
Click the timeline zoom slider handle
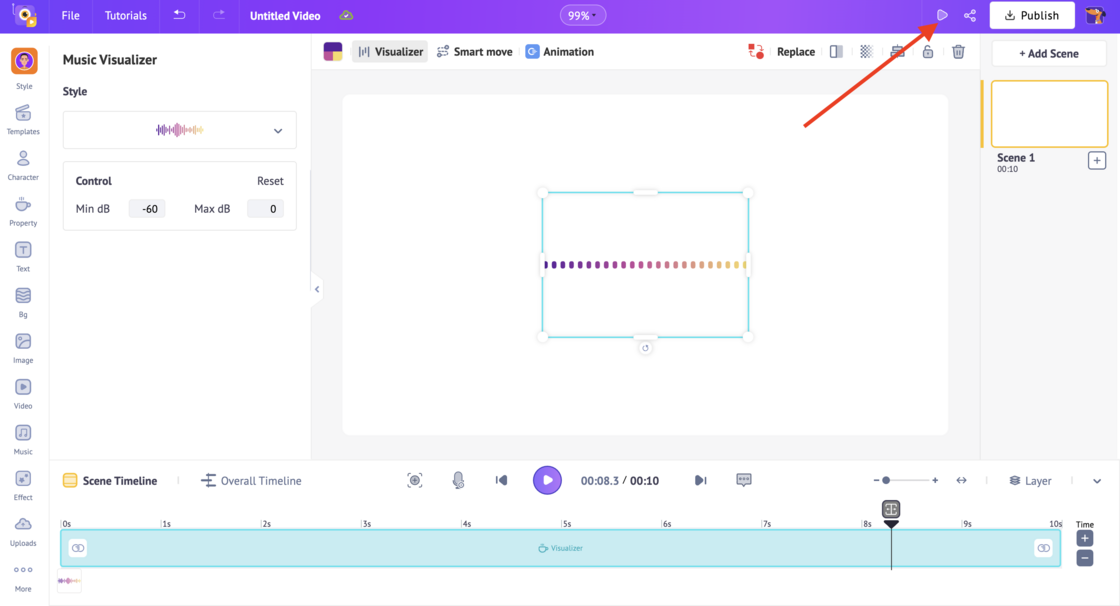pos(886,481)
